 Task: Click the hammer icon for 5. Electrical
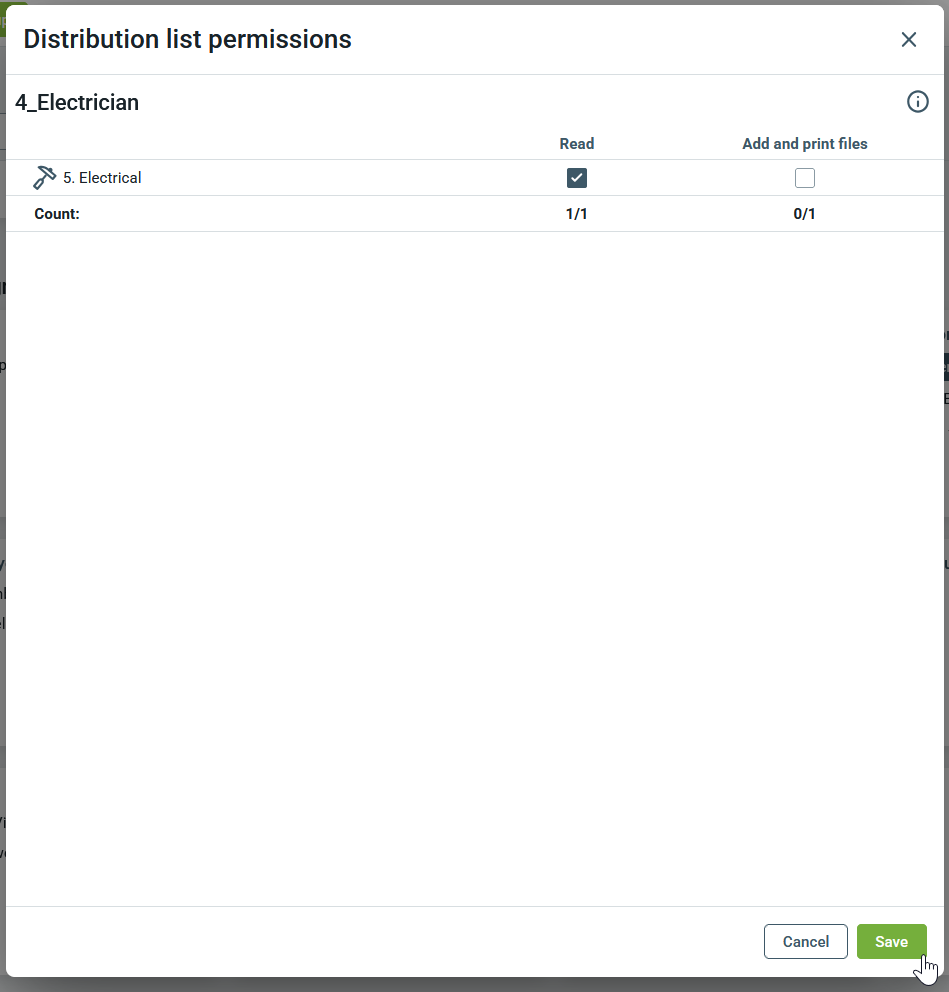click(44, 178)
